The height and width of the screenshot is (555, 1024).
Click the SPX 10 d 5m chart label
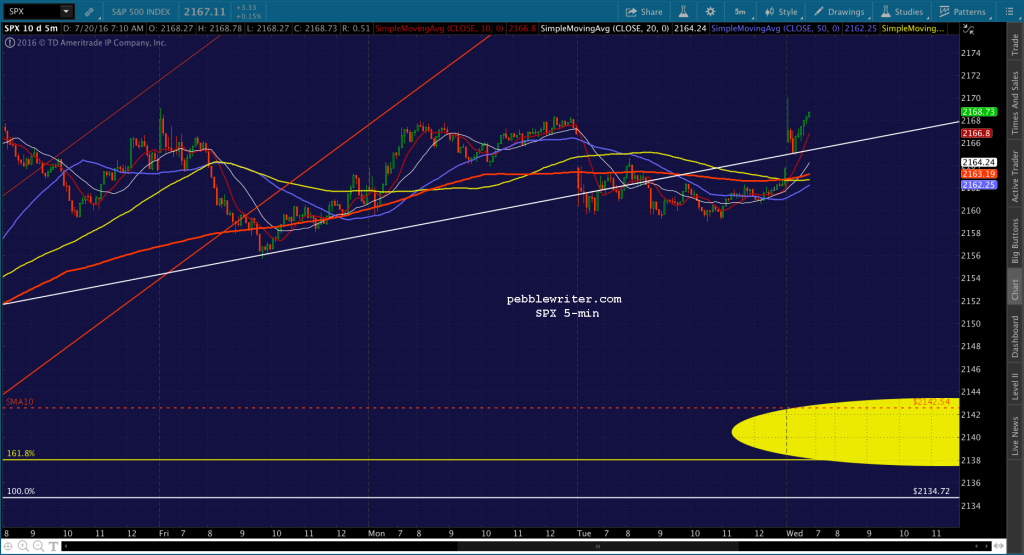point(31,29)
